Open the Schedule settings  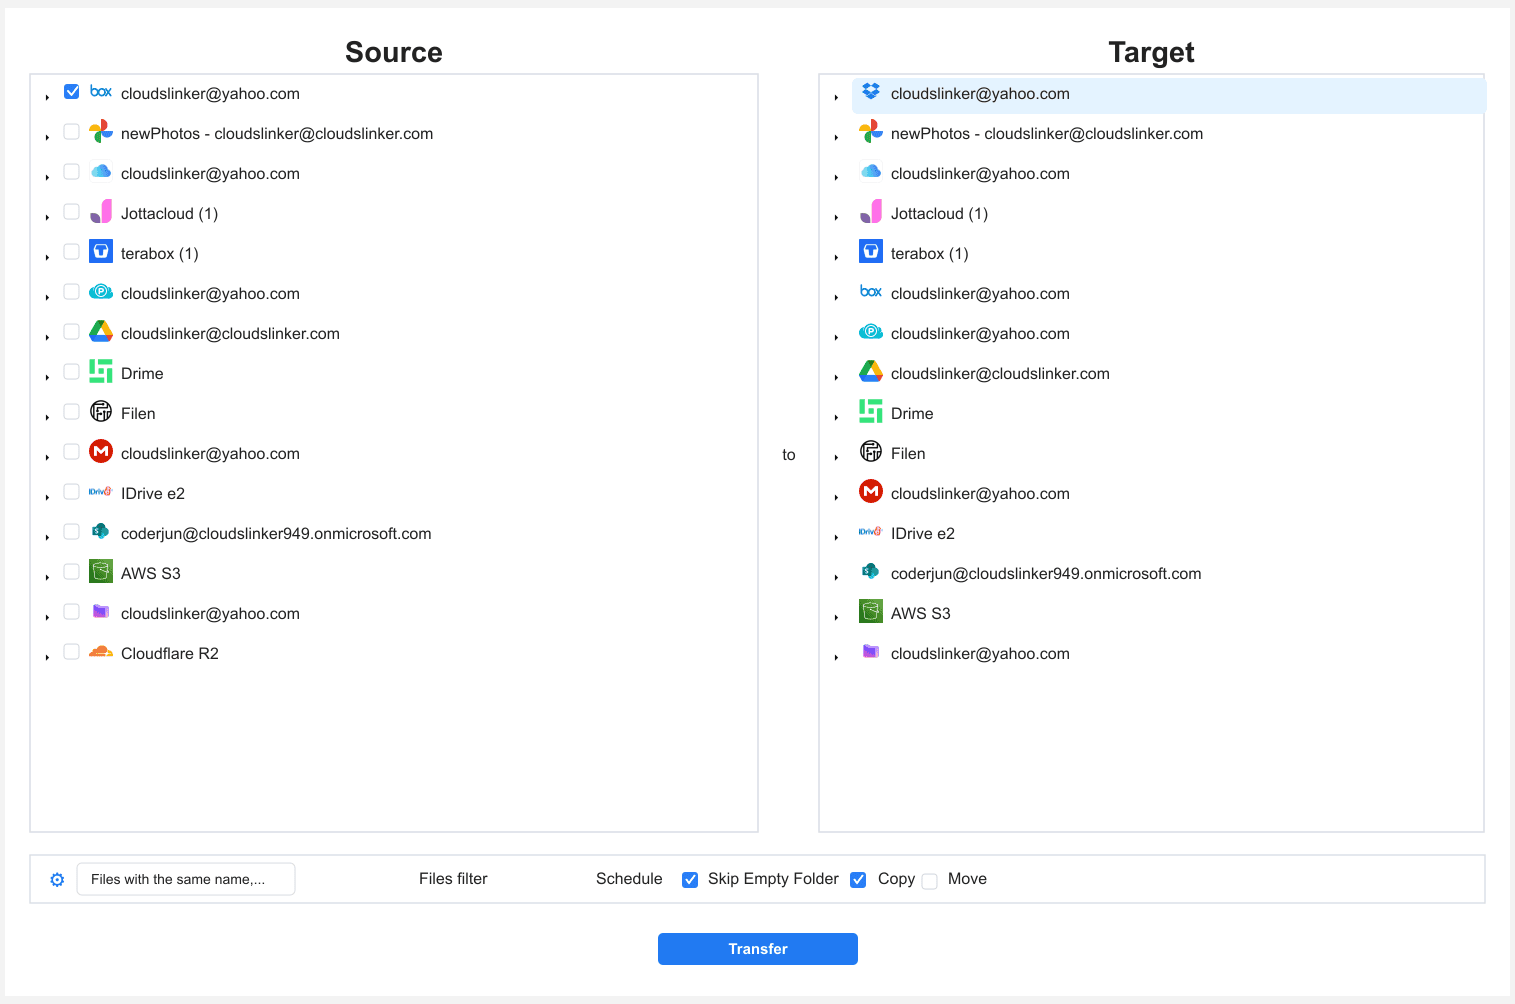coord(629,879)
